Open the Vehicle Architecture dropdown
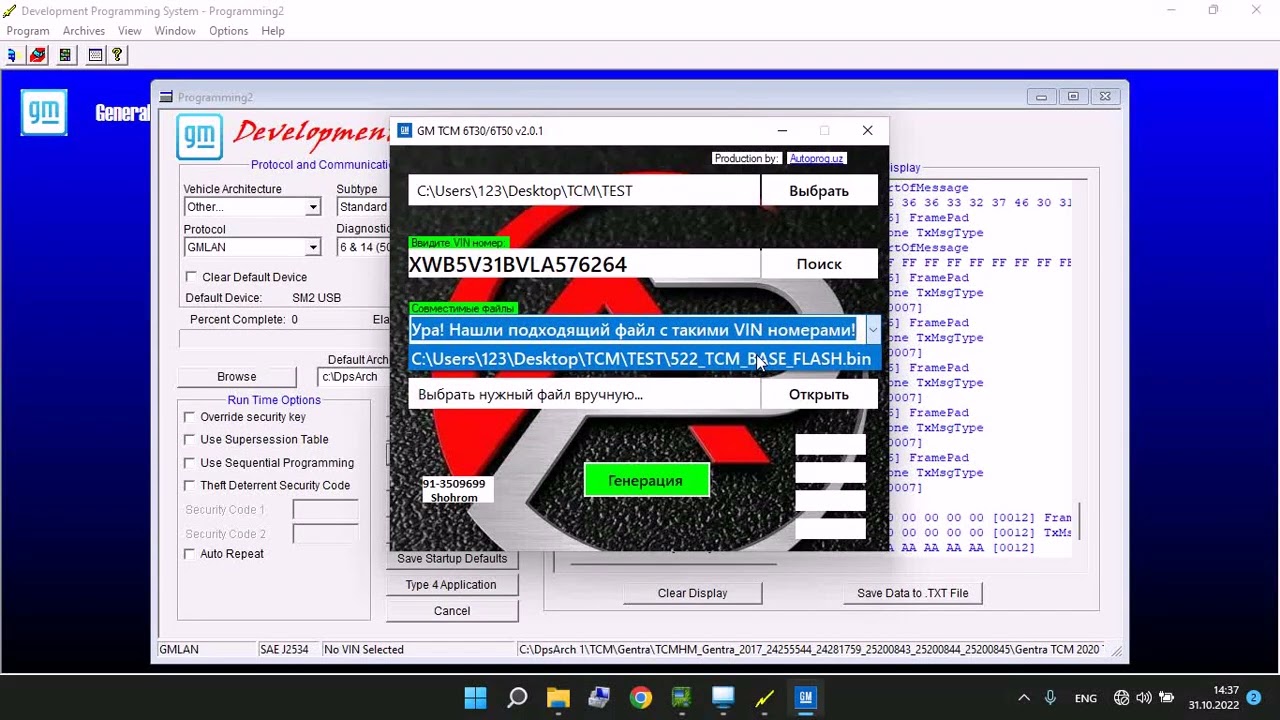 [x=313, y=207]
